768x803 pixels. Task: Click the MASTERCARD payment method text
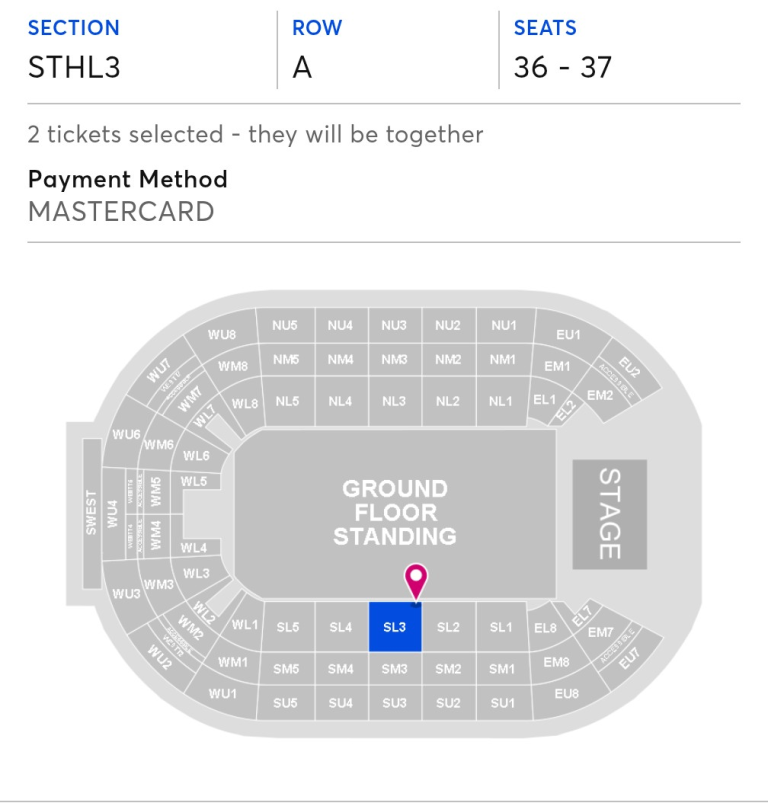tap(121, 211)
